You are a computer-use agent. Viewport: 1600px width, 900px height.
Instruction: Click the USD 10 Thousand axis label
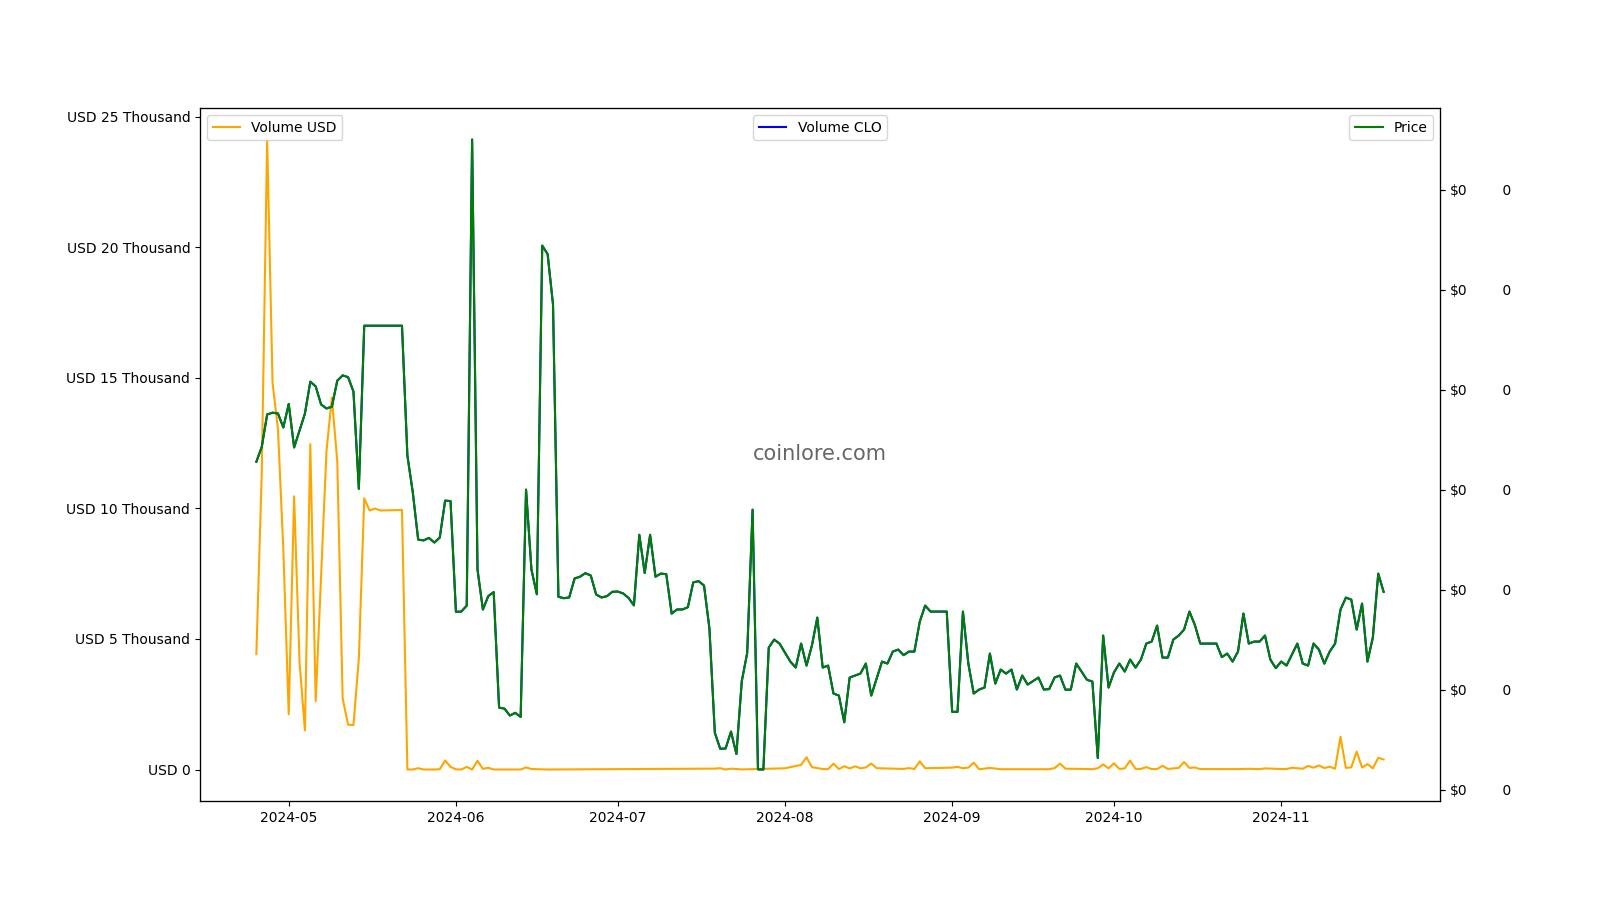[x=127, y=509]
